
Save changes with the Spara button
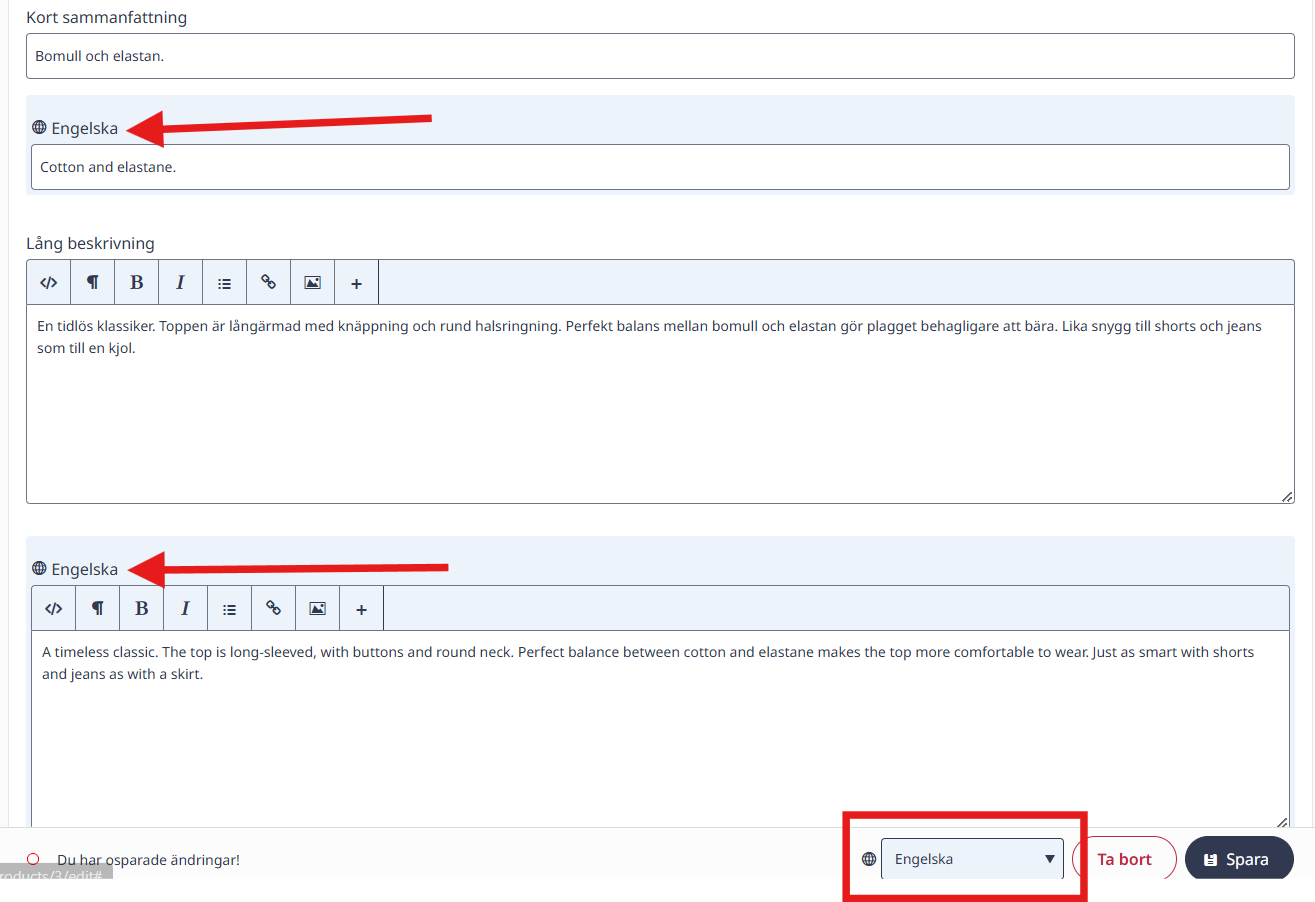(x=1239, y=859)
